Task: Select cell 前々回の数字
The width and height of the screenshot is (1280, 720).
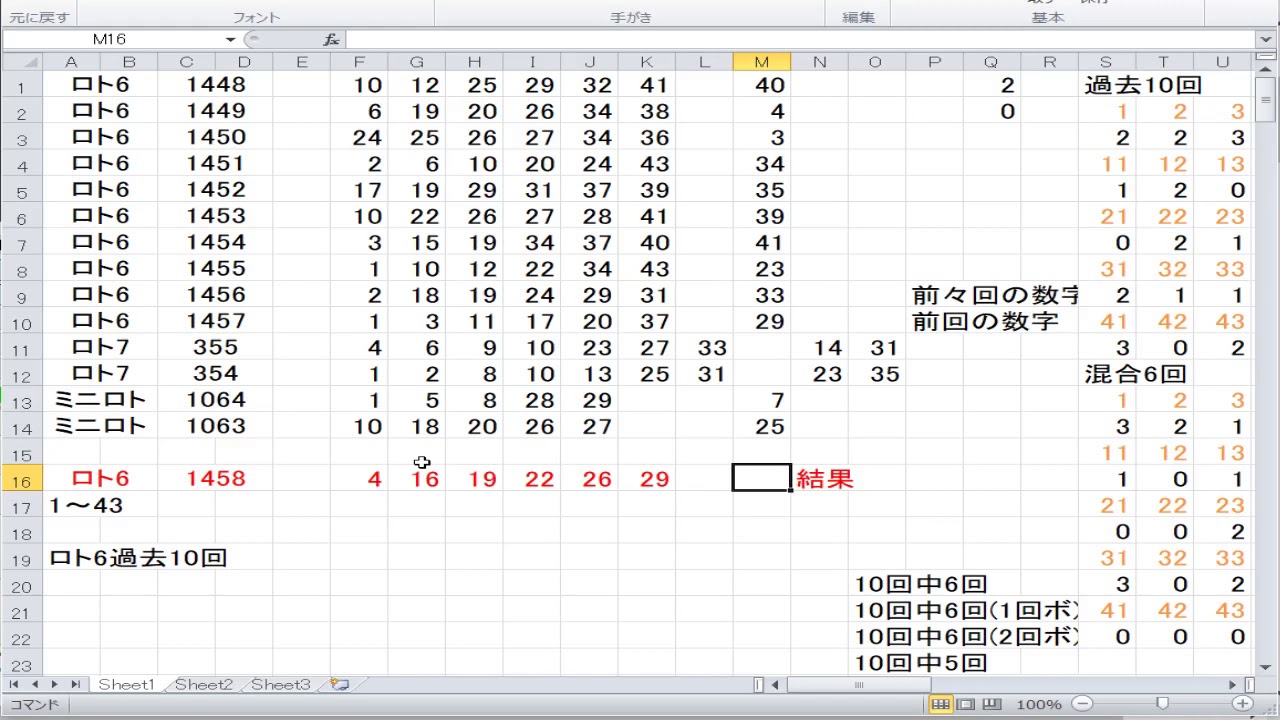Action: 995,295
